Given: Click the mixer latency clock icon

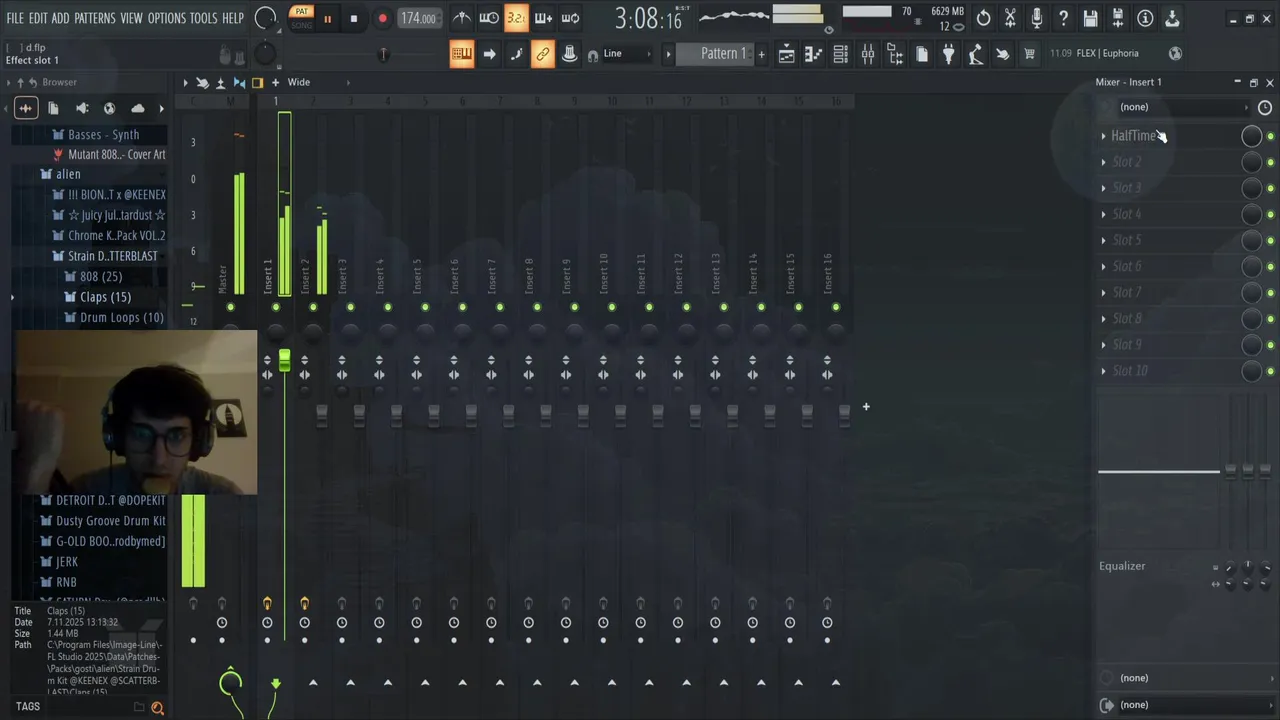Looking at the screenshot, I should 1265,107.
